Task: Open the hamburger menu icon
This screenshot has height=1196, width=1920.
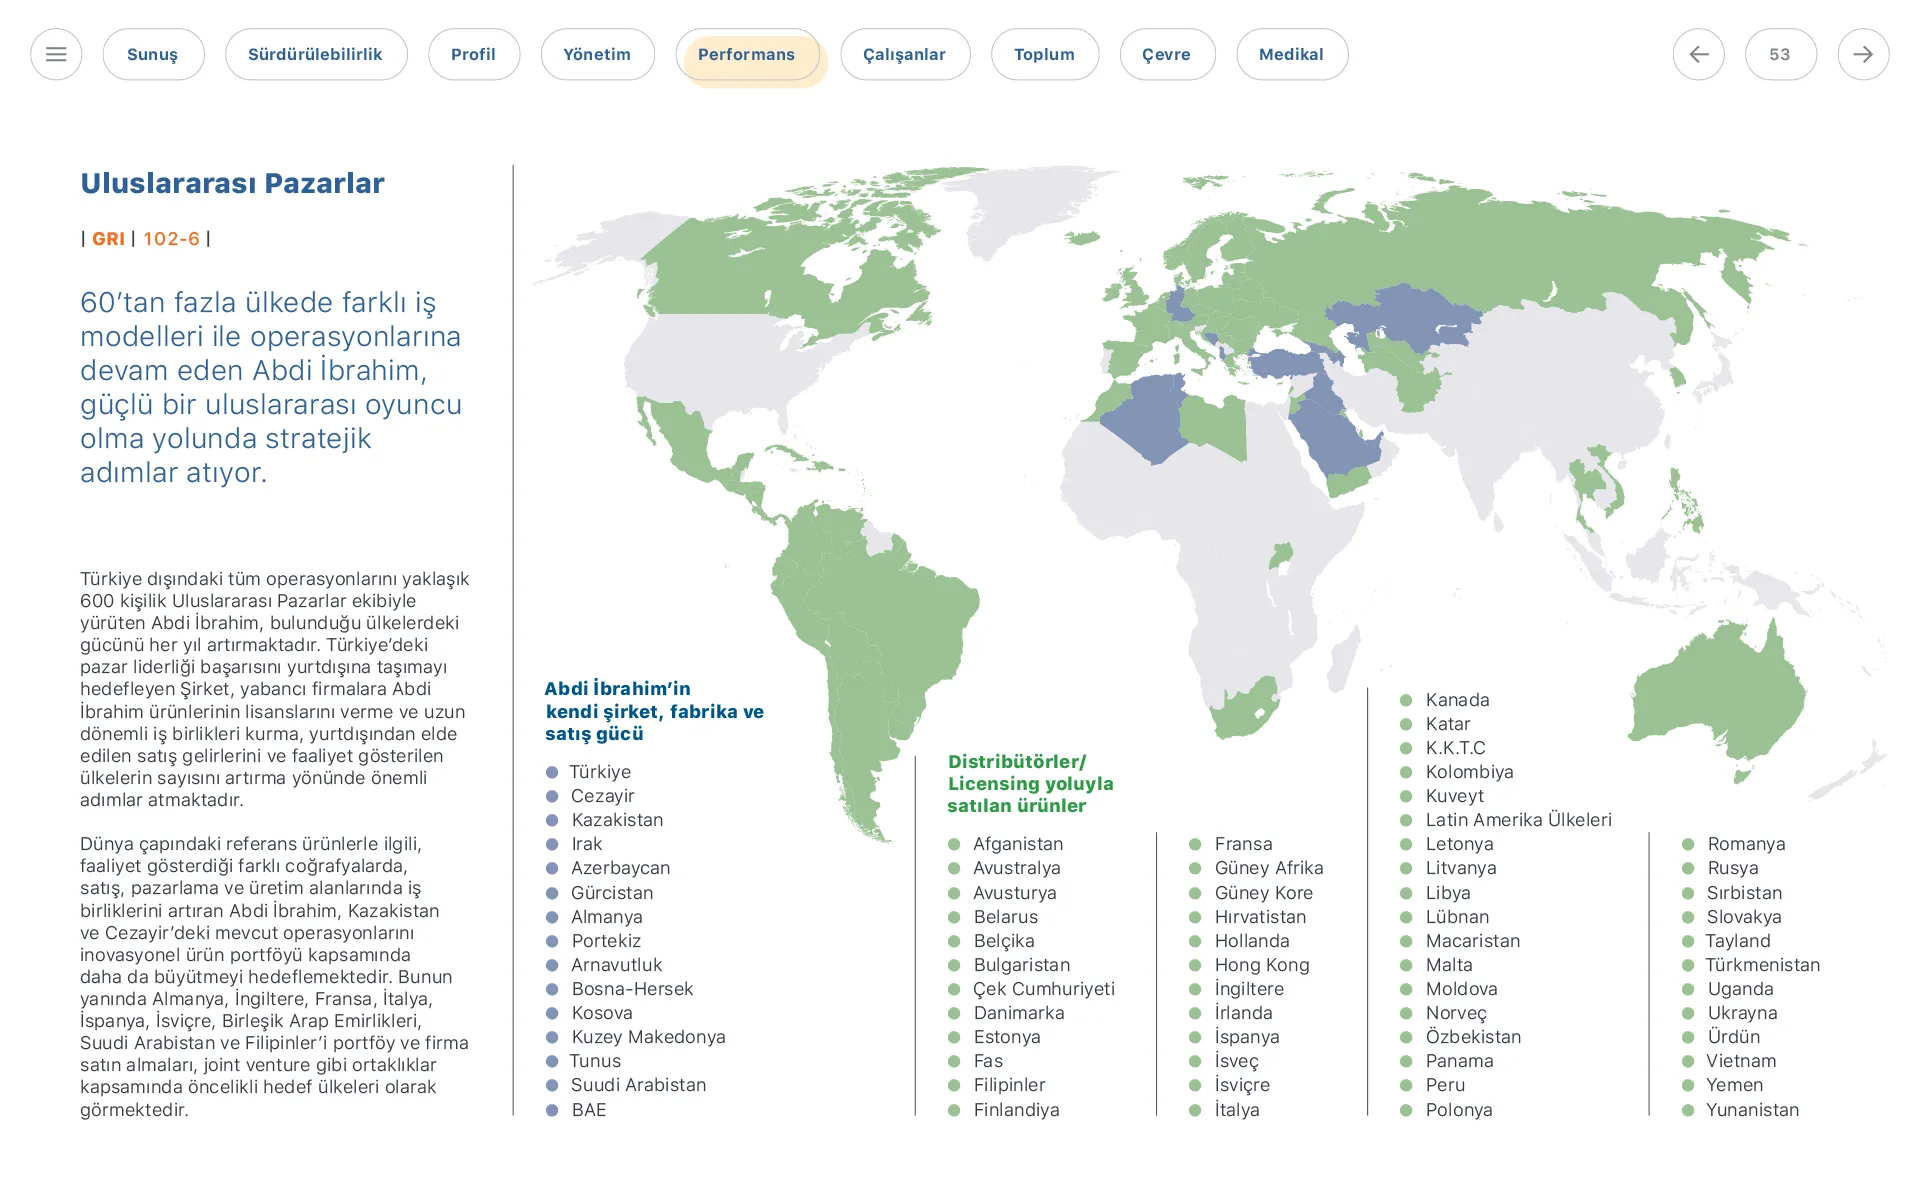Action: 56,54
